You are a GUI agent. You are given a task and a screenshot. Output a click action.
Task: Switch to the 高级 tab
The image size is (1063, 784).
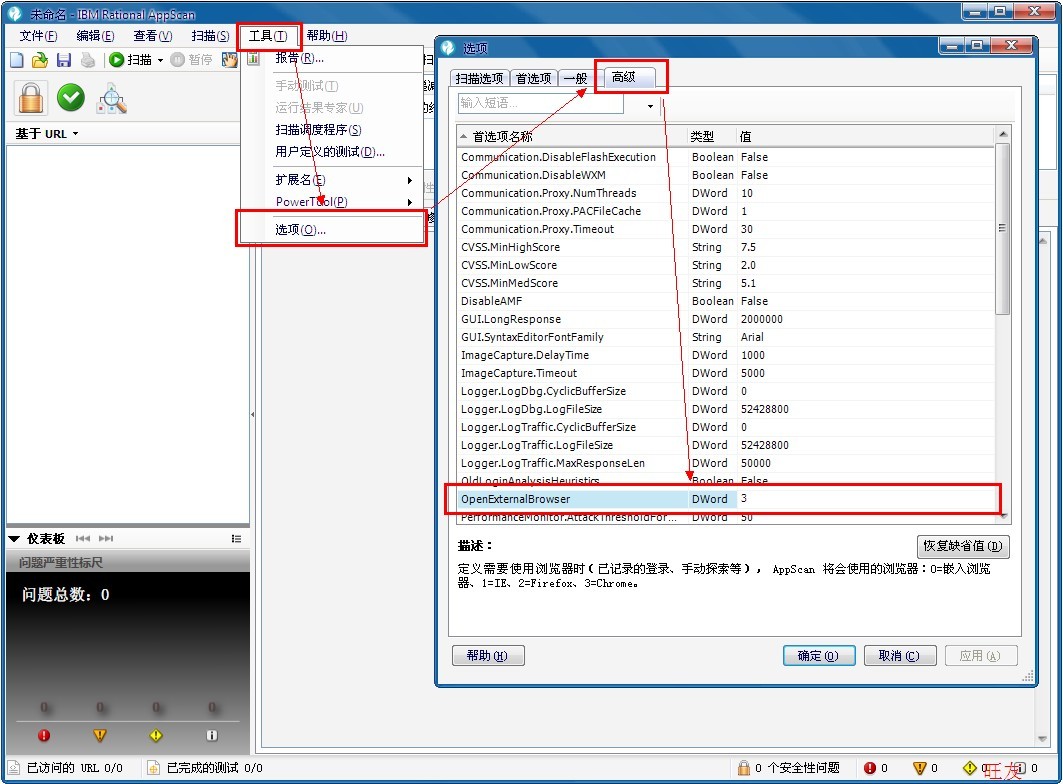click(624, 77)
